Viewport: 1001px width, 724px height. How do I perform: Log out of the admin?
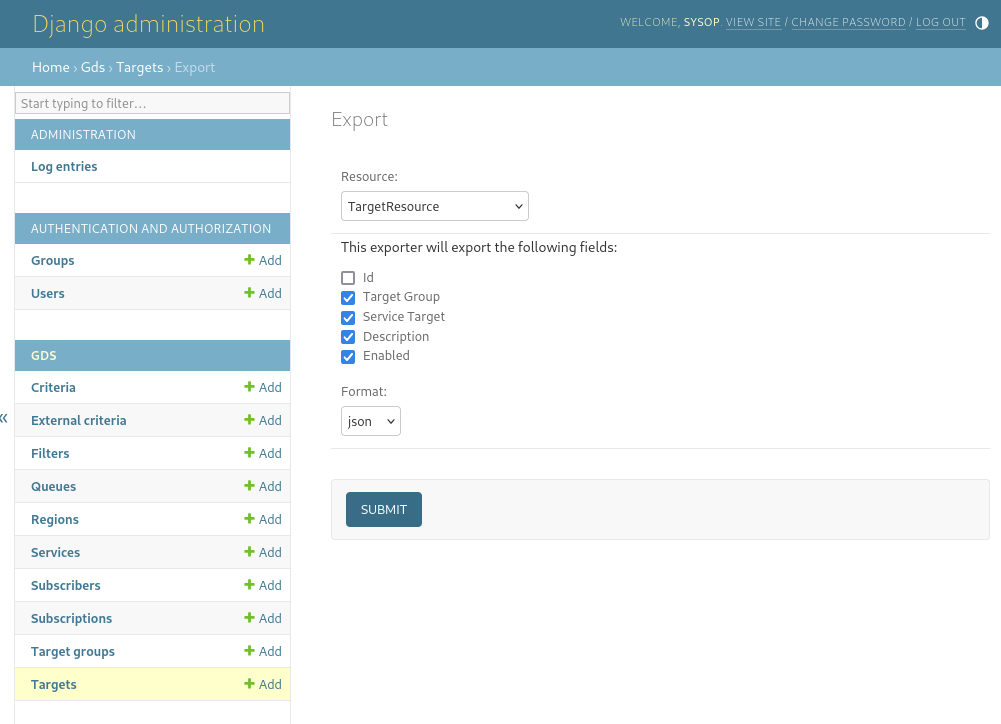[940, 22]
